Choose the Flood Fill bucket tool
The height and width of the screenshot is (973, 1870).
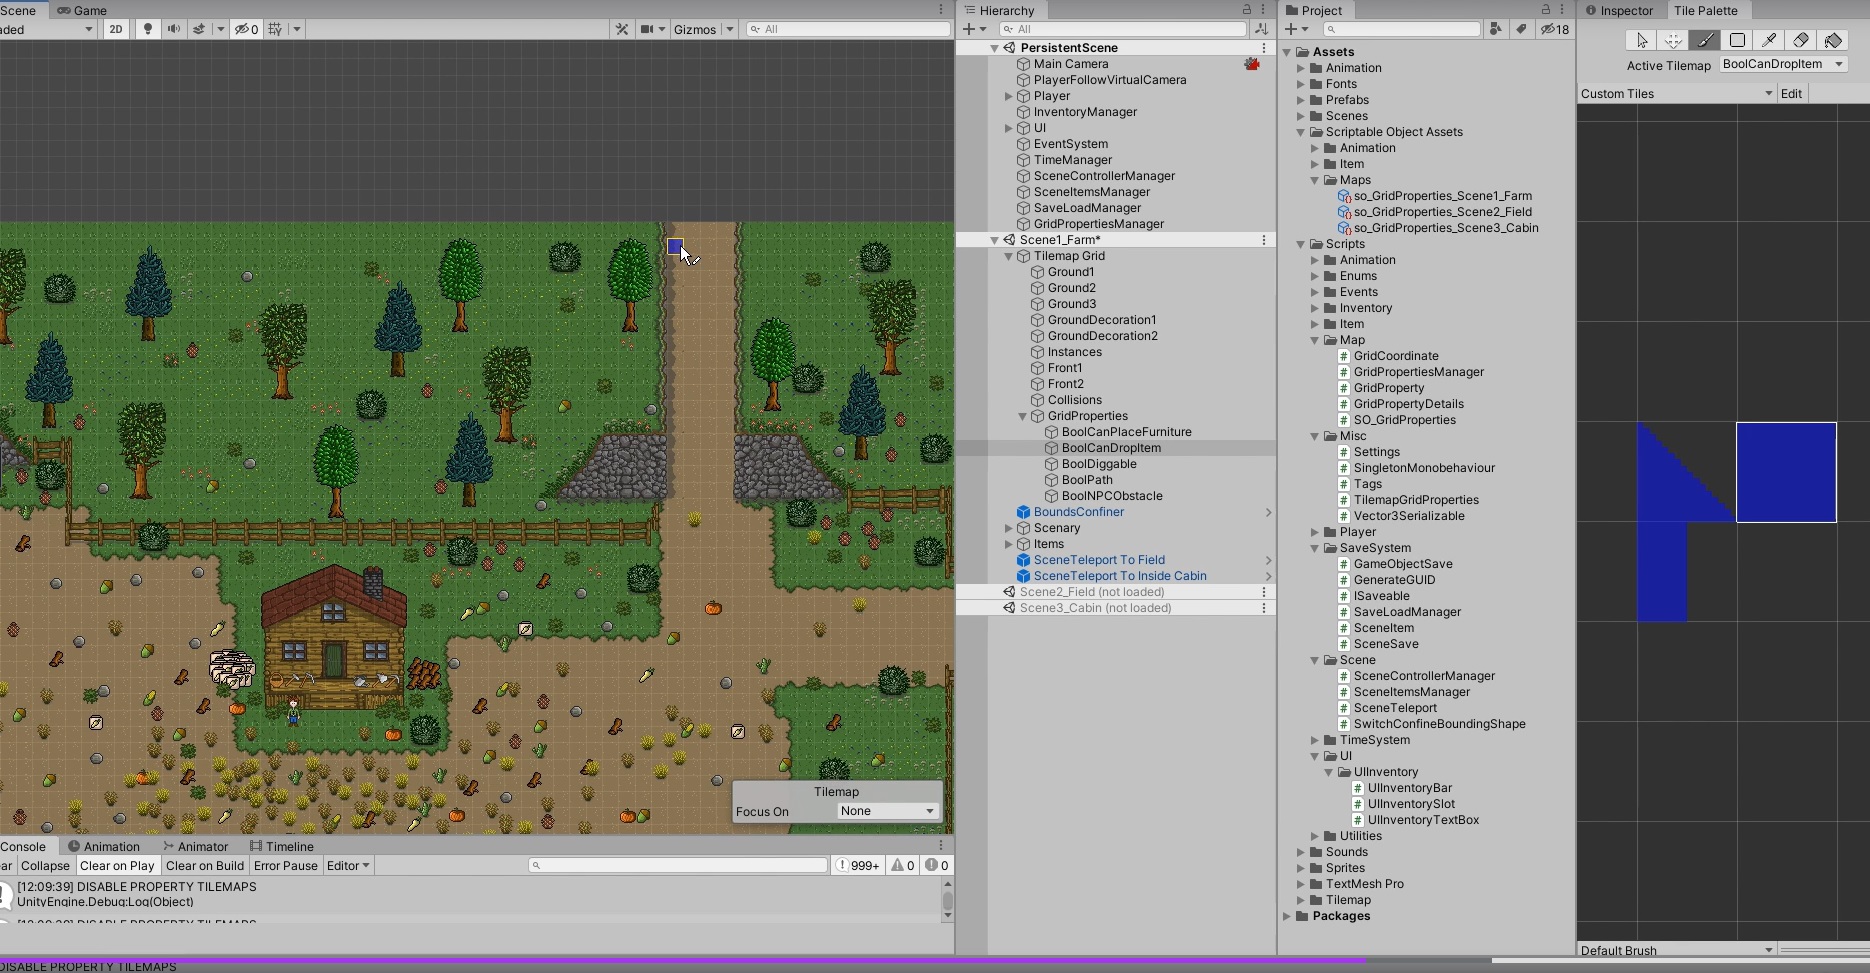pyautogui.click(x=1833, y=40)
